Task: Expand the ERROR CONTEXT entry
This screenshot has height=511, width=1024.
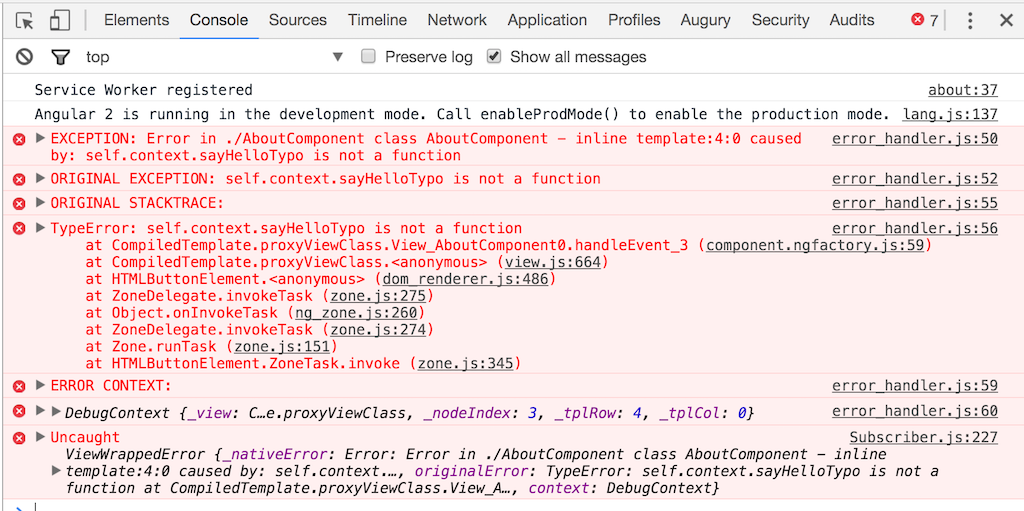Action: (x=40, y=386)
